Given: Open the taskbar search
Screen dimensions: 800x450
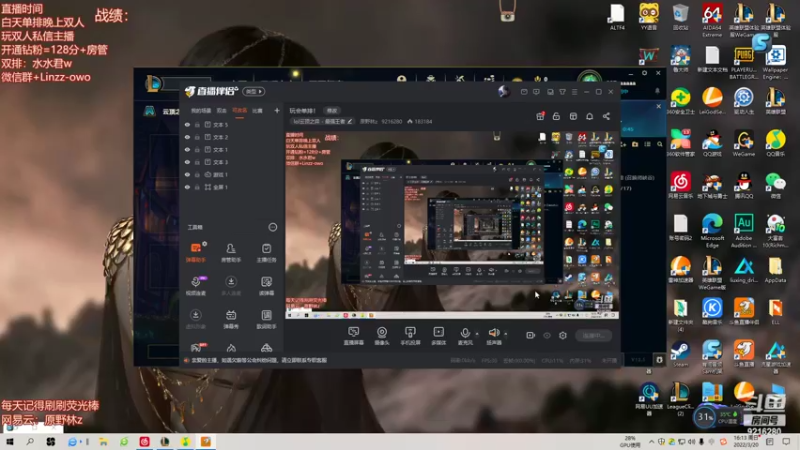Looking at the screenshot, I should [30, 442].
